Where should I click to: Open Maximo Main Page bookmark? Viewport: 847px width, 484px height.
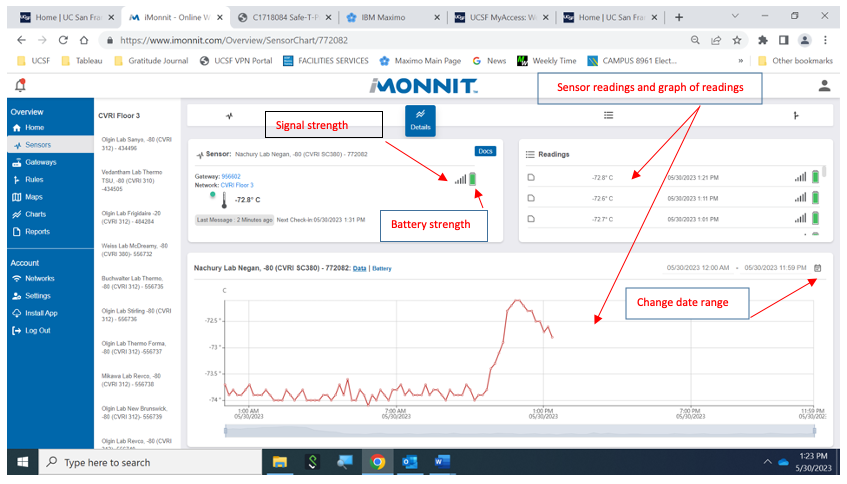tap(420, 60)
